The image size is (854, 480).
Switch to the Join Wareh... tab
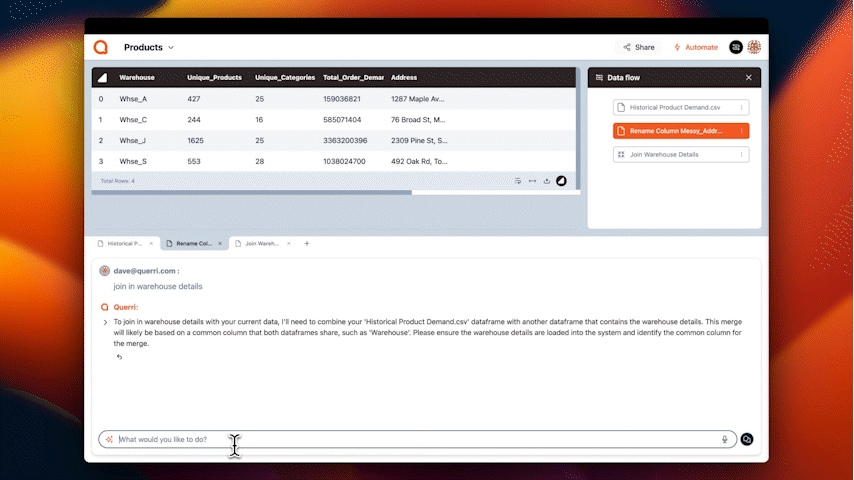tap(261, 243)
